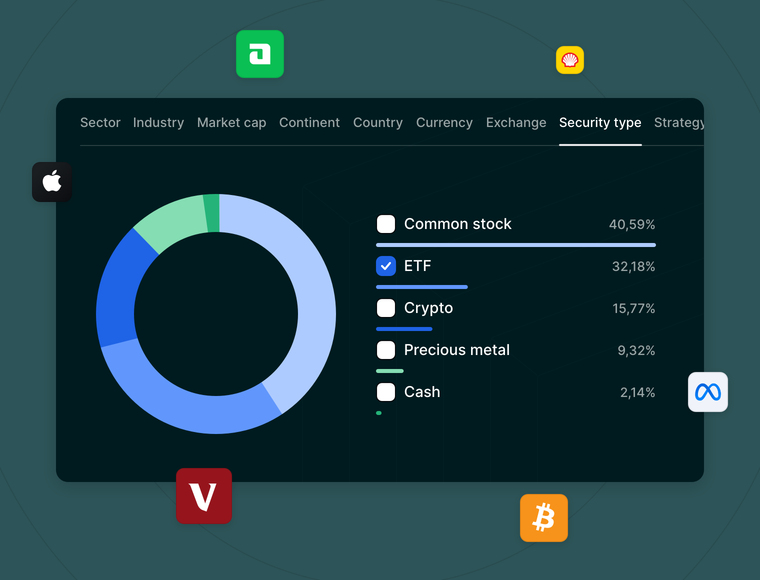Click the 40,59% value
The image size is (760, 580).
tap(632, 224)
